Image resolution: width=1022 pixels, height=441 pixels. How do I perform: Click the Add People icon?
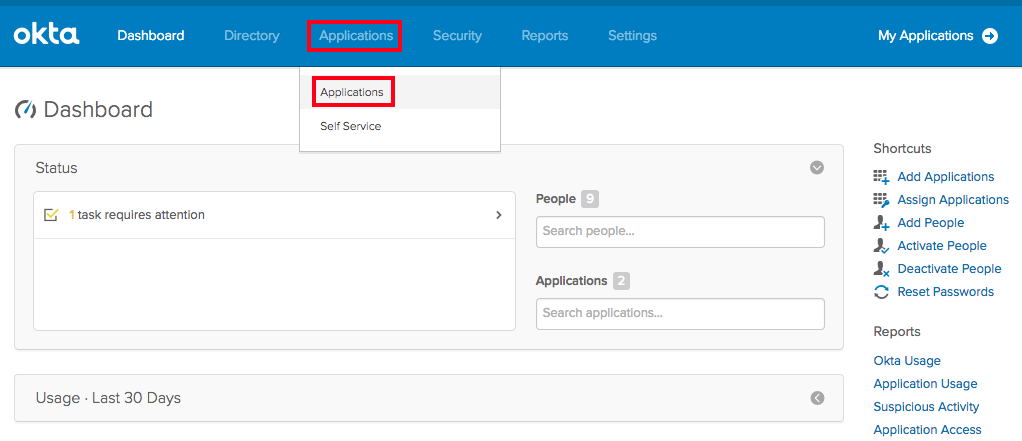(881, 223)
